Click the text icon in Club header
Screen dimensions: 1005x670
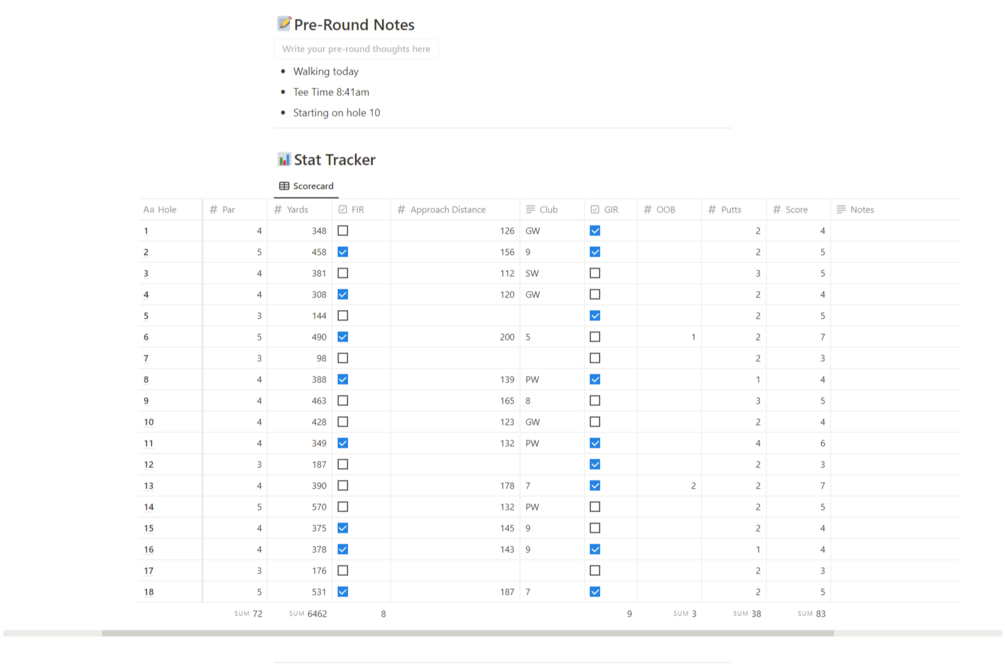pos(530,209)
